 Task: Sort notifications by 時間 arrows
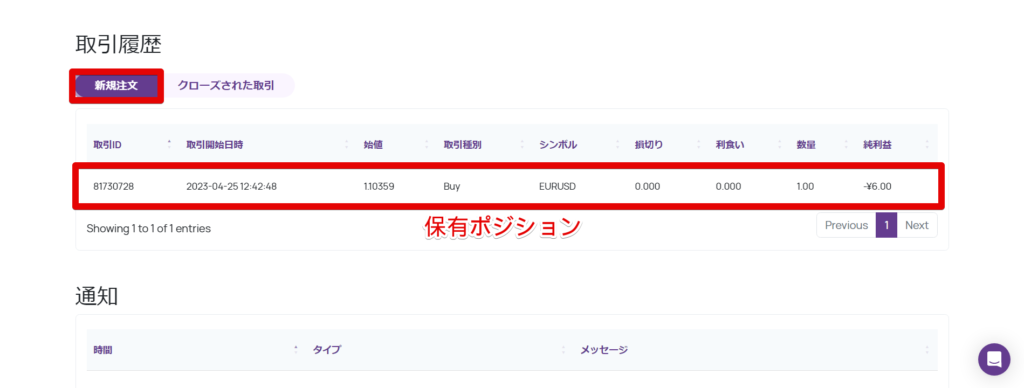pos(296,349)
